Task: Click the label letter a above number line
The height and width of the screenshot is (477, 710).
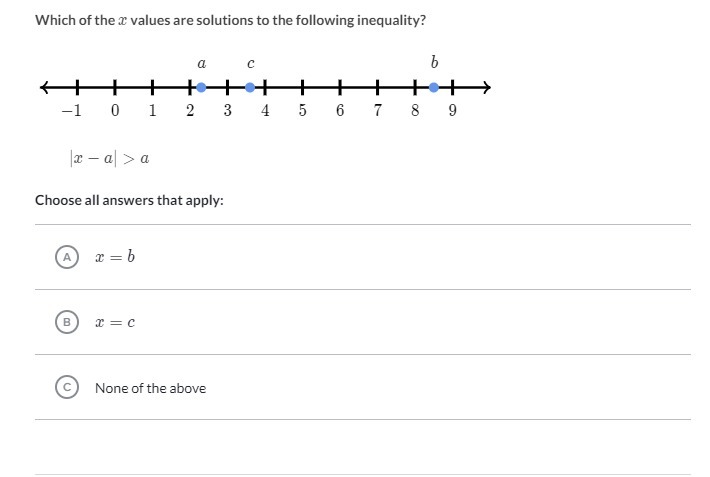Action: [201, 63]
